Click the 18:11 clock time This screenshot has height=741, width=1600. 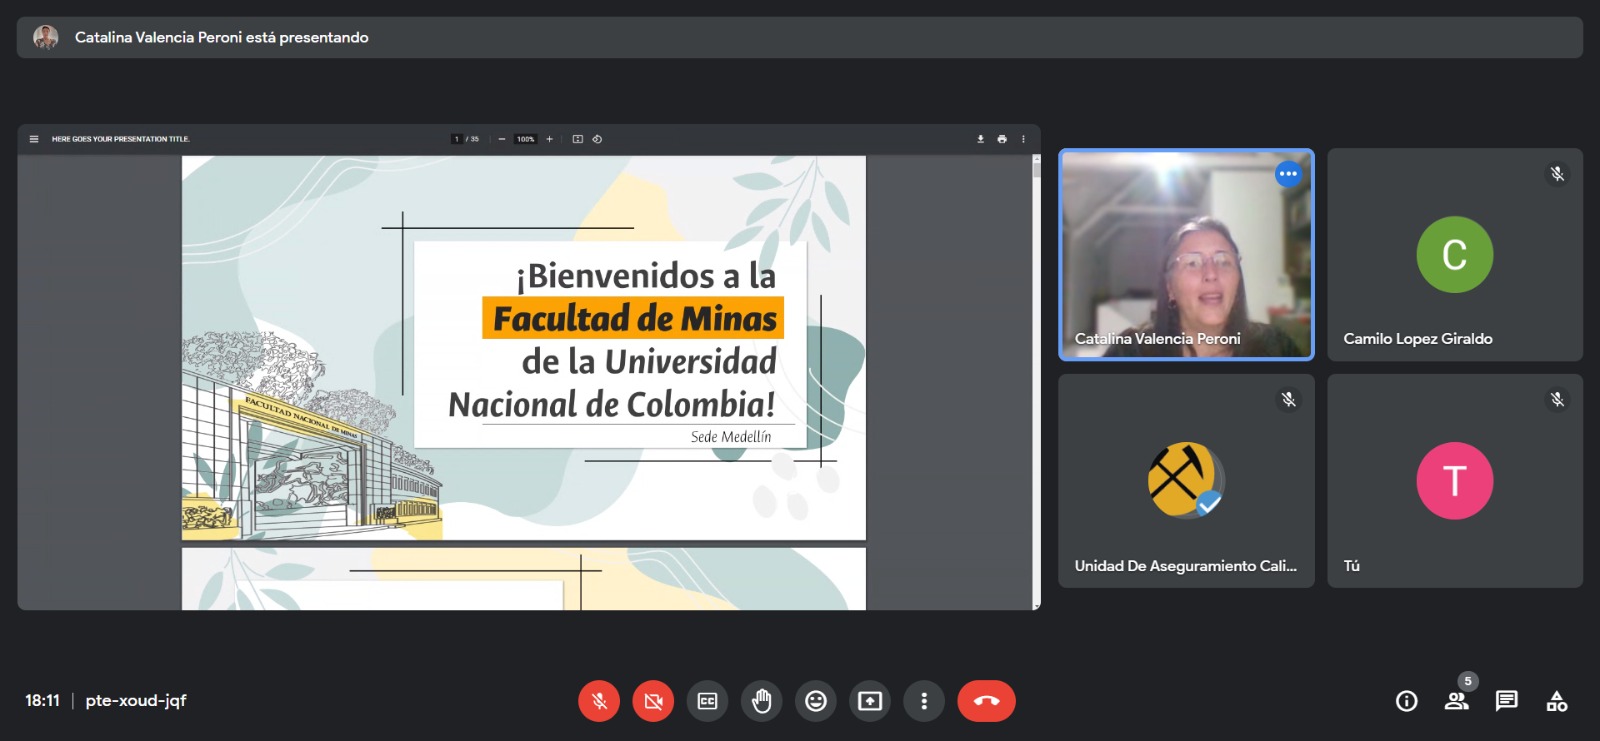point(42,700)
